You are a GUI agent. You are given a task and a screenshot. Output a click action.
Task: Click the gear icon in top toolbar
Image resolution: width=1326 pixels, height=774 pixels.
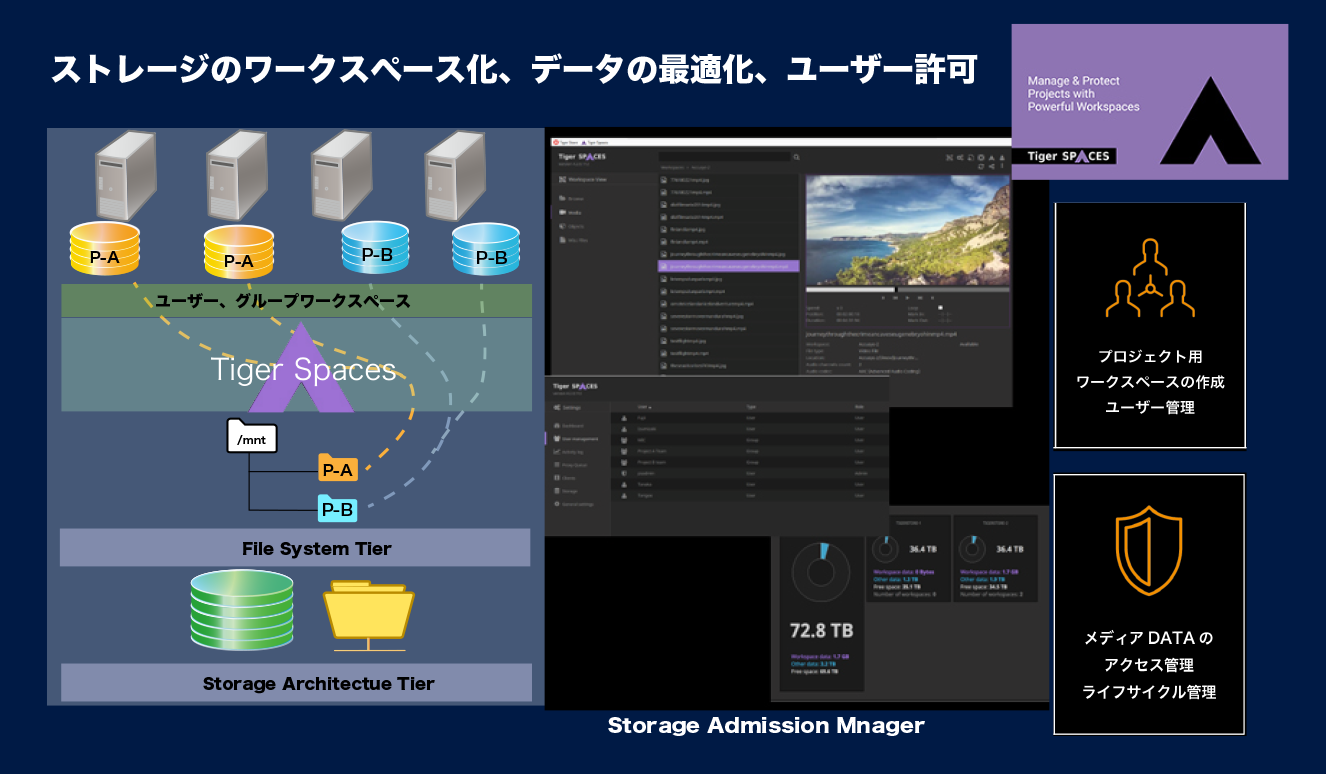click(979, 157)
